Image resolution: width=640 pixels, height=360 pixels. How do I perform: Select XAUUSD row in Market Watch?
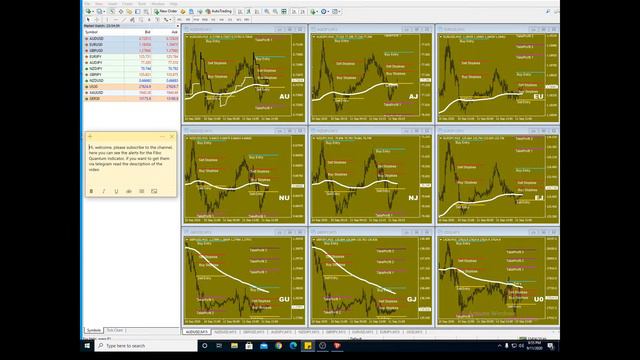[131, 93]
